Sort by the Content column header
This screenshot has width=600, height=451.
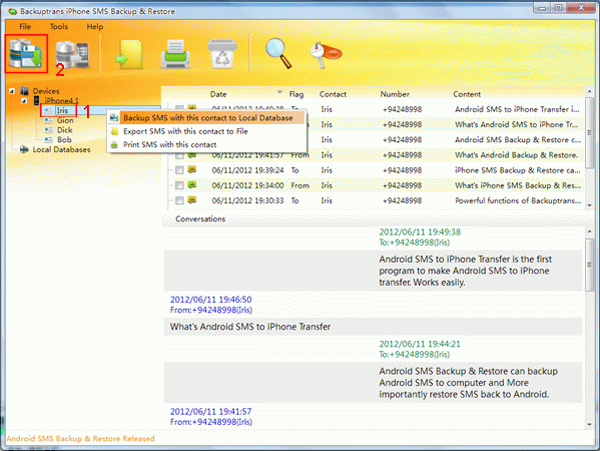click(x=467, y=94)
